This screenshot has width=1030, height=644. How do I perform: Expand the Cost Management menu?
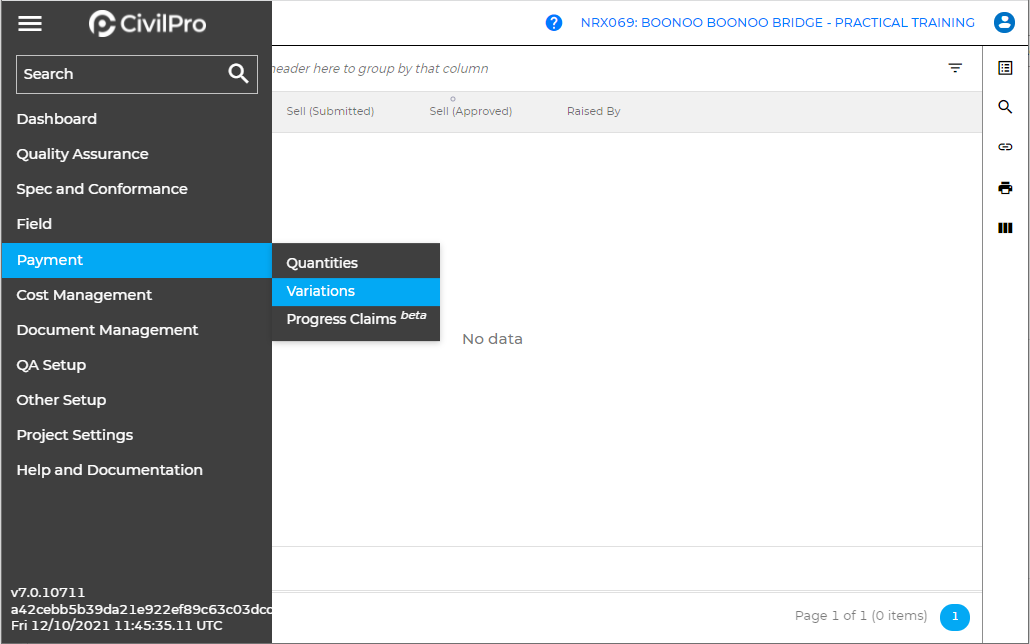click(85, 295)
